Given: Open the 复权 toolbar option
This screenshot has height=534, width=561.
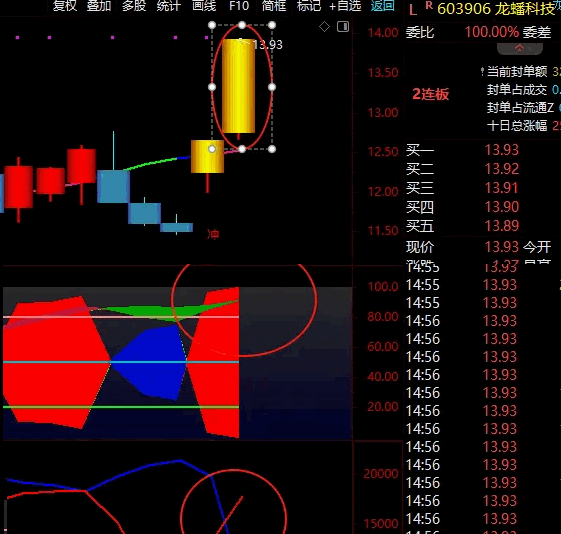Looking at the screenshot, I should pos(65,6).
